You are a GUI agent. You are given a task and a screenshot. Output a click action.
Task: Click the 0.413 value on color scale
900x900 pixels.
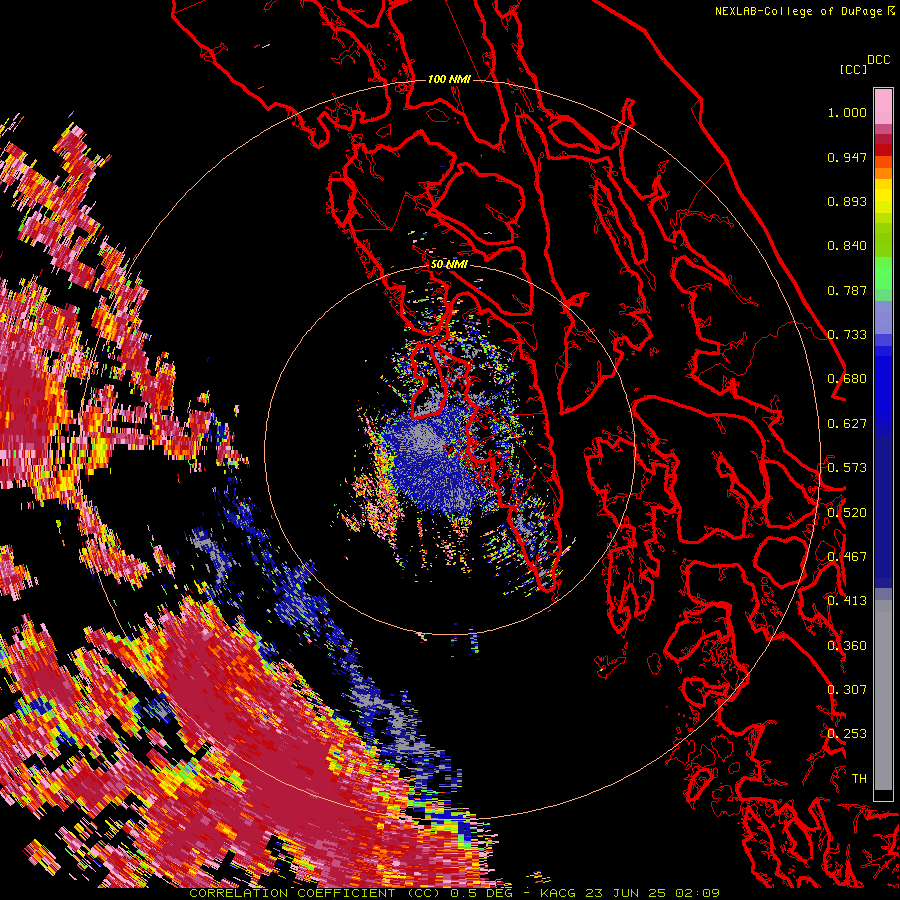847,601
